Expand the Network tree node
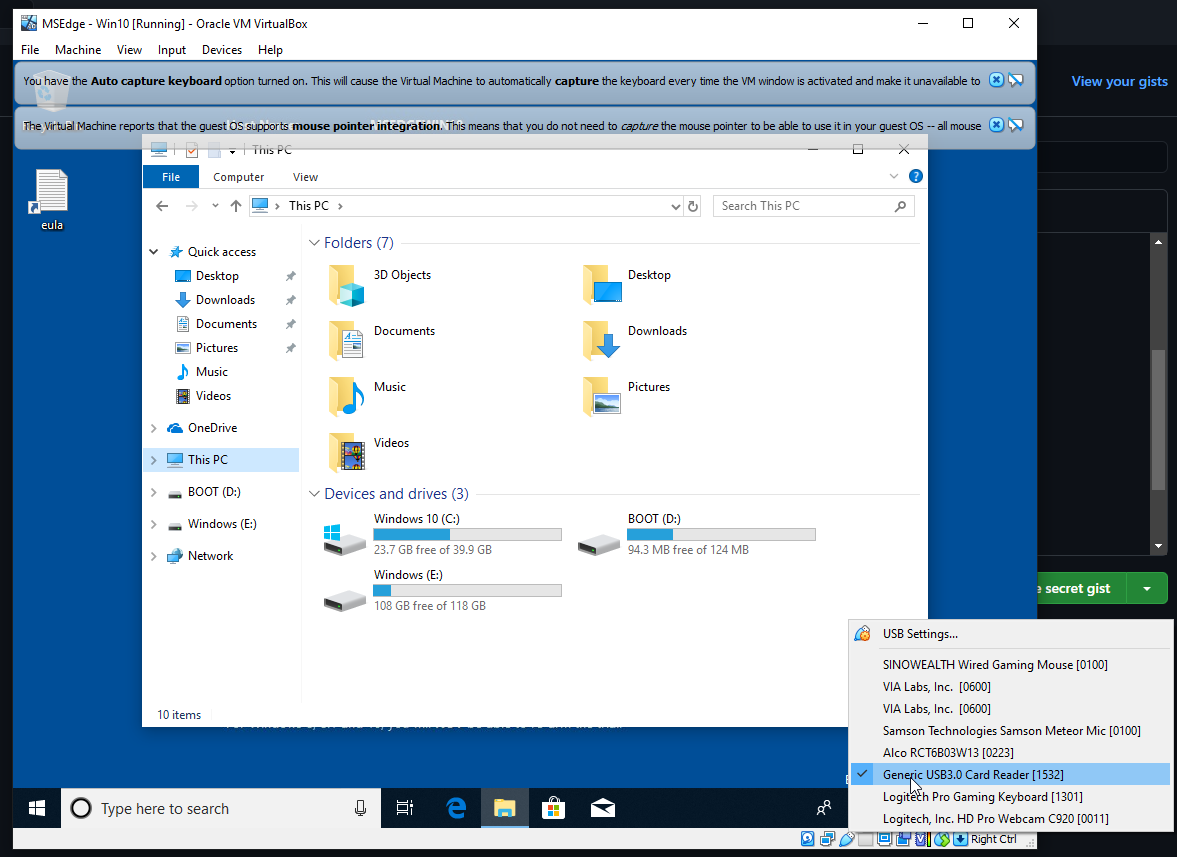The image size is (1177, 857). coord(153,556)
